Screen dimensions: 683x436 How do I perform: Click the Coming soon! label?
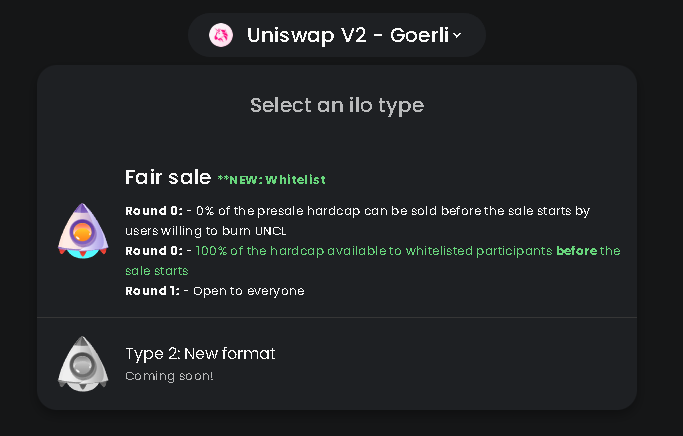tap(169, 376)
